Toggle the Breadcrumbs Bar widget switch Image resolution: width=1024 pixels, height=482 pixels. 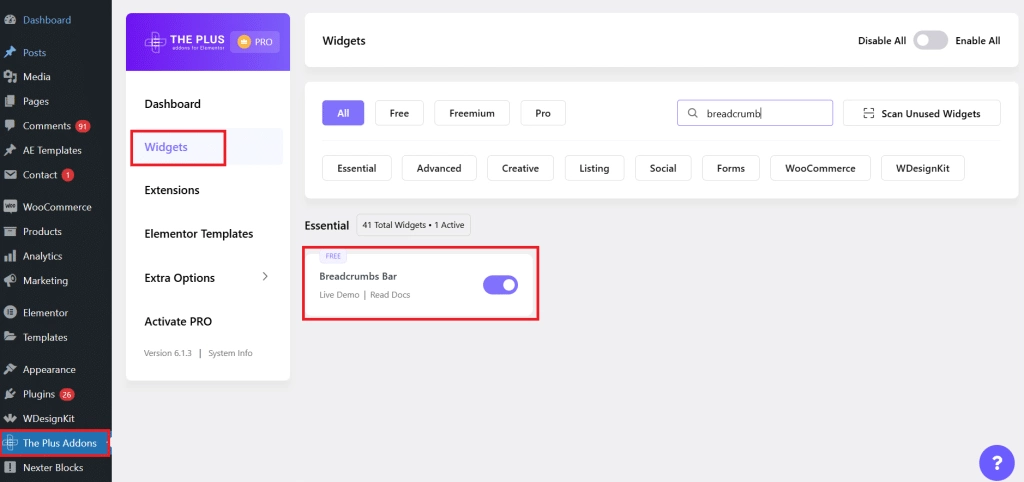[500, 285]
